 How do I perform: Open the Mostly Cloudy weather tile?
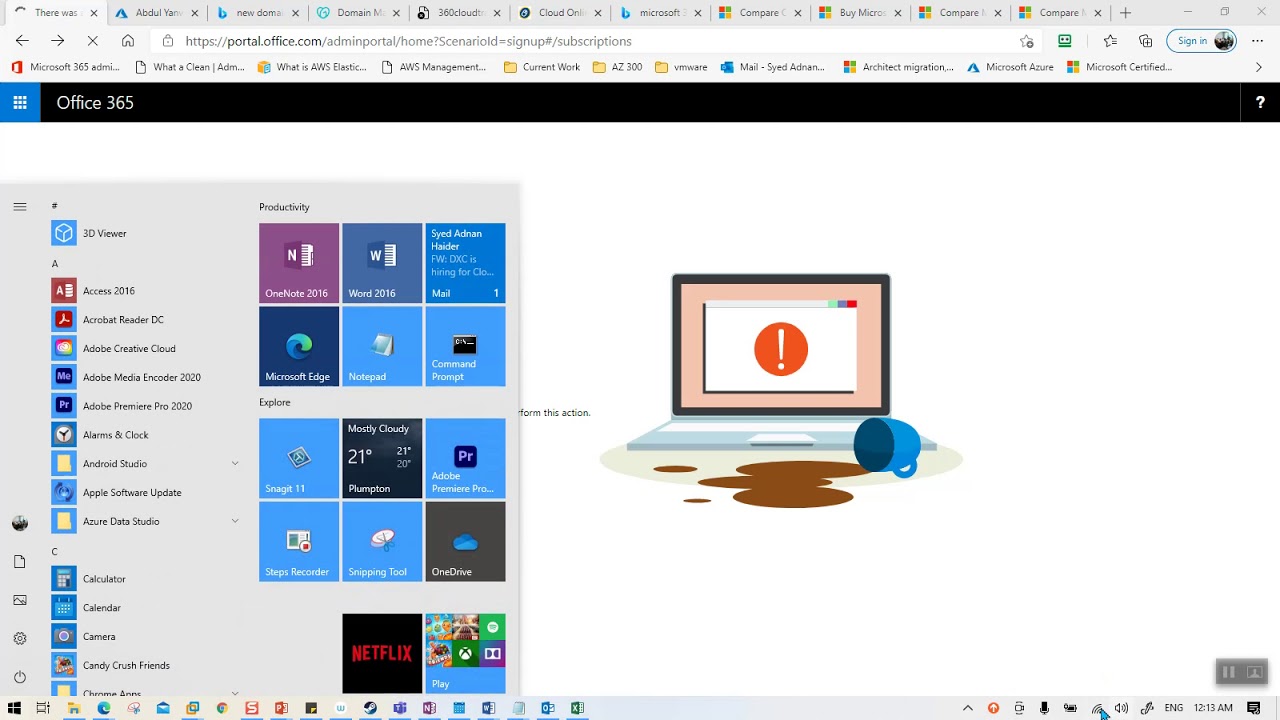coord(382,458)
